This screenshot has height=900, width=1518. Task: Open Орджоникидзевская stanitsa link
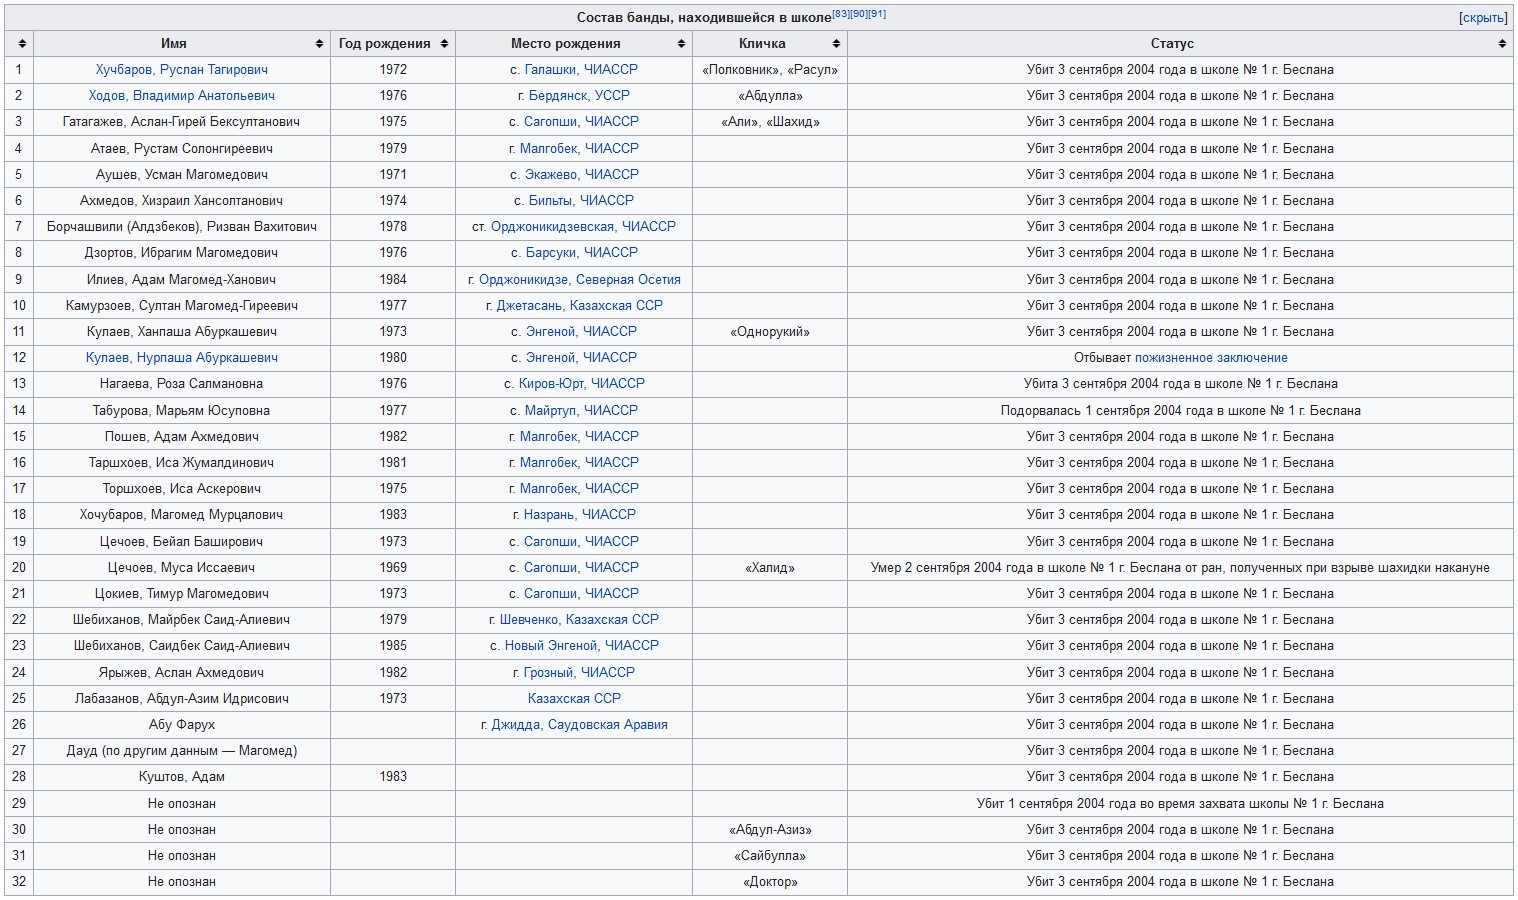tap(552, 227)
